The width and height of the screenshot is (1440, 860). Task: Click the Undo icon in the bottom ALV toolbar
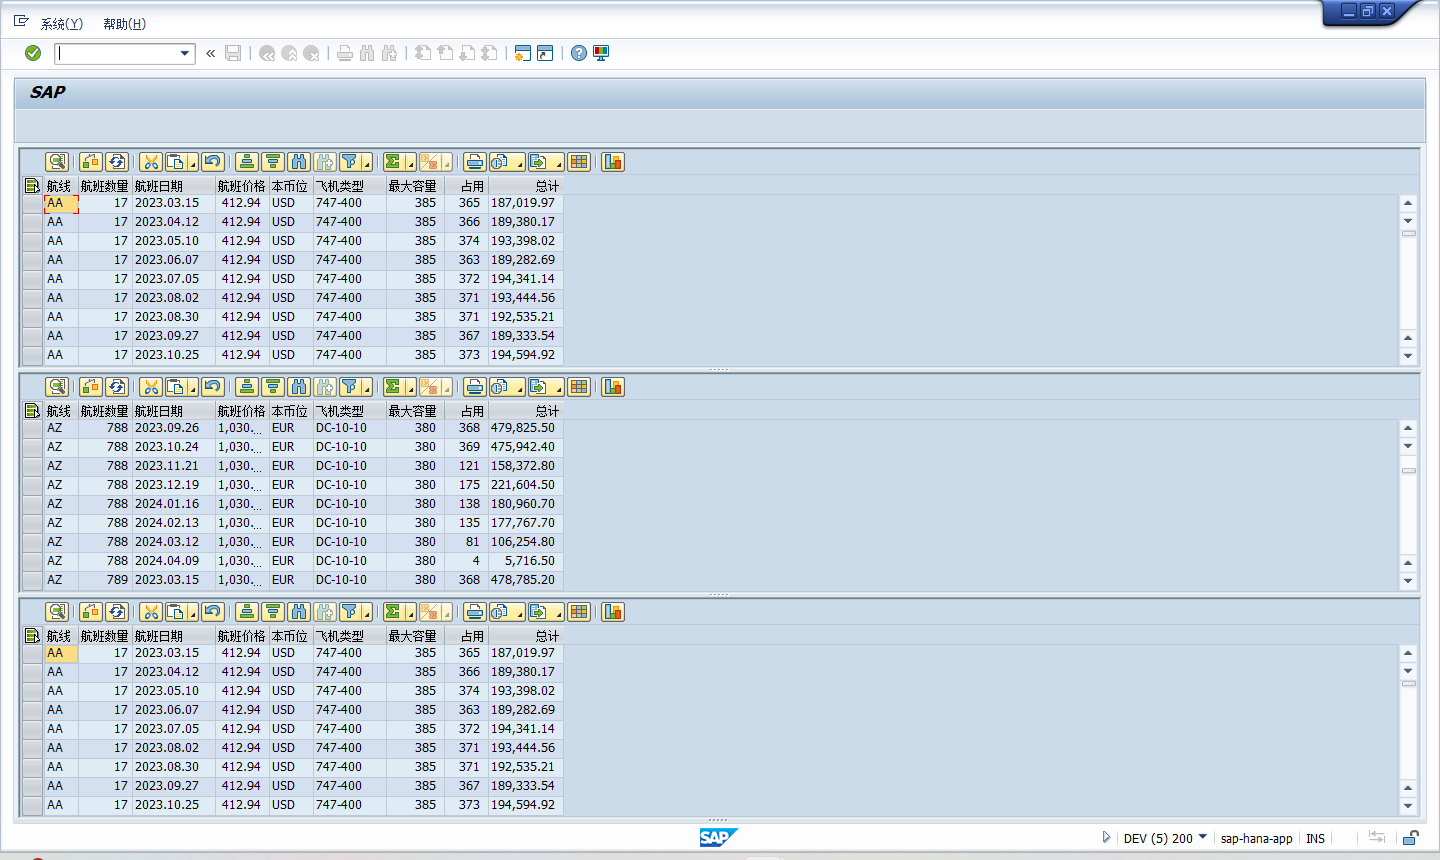211,611
